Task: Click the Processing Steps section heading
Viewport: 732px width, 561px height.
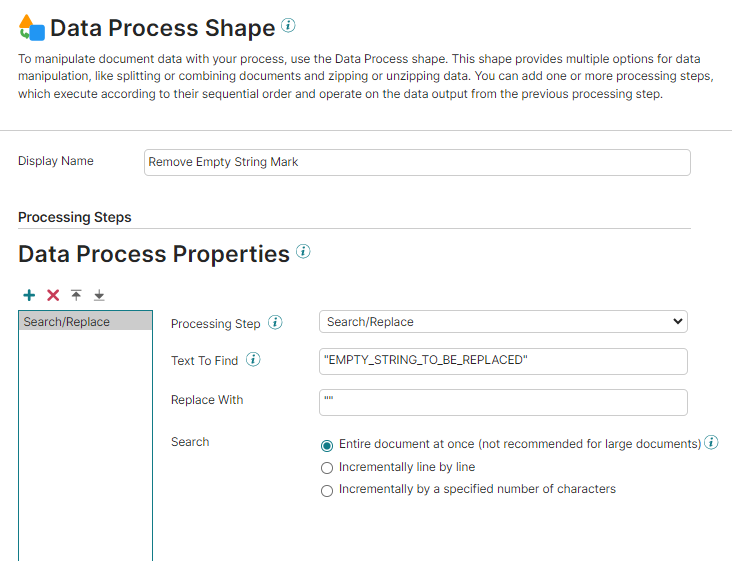Action: pyautogui.click(x=75, y=217)
